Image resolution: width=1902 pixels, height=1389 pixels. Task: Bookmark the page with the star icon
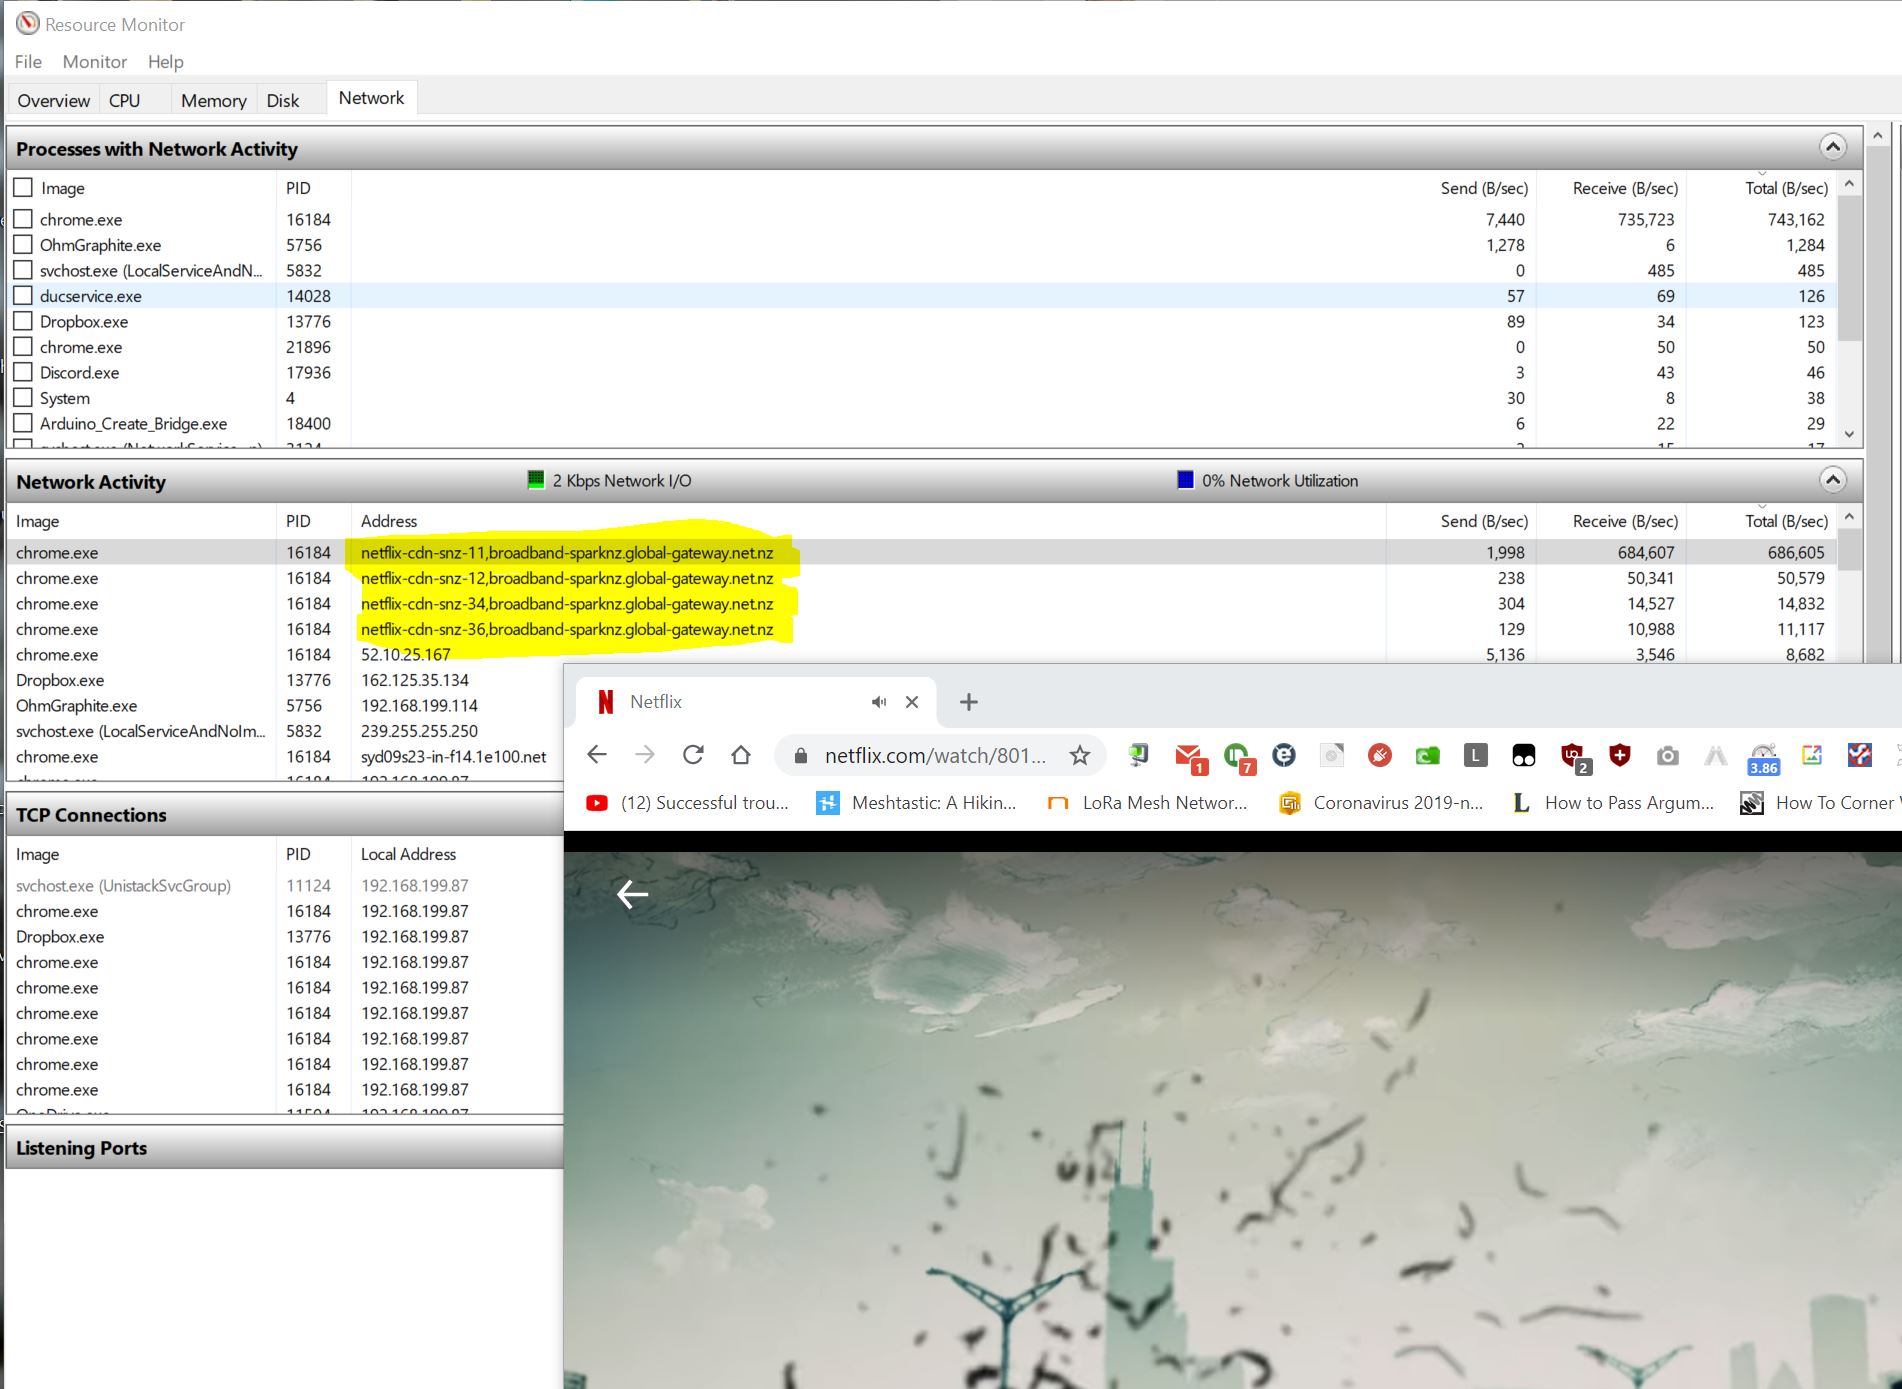[1079, 756]
